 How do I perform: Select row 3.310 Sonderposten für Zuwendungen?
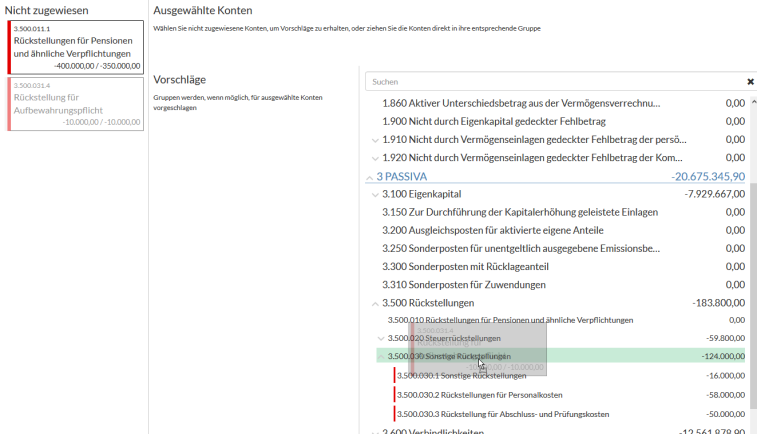(561, 285)
